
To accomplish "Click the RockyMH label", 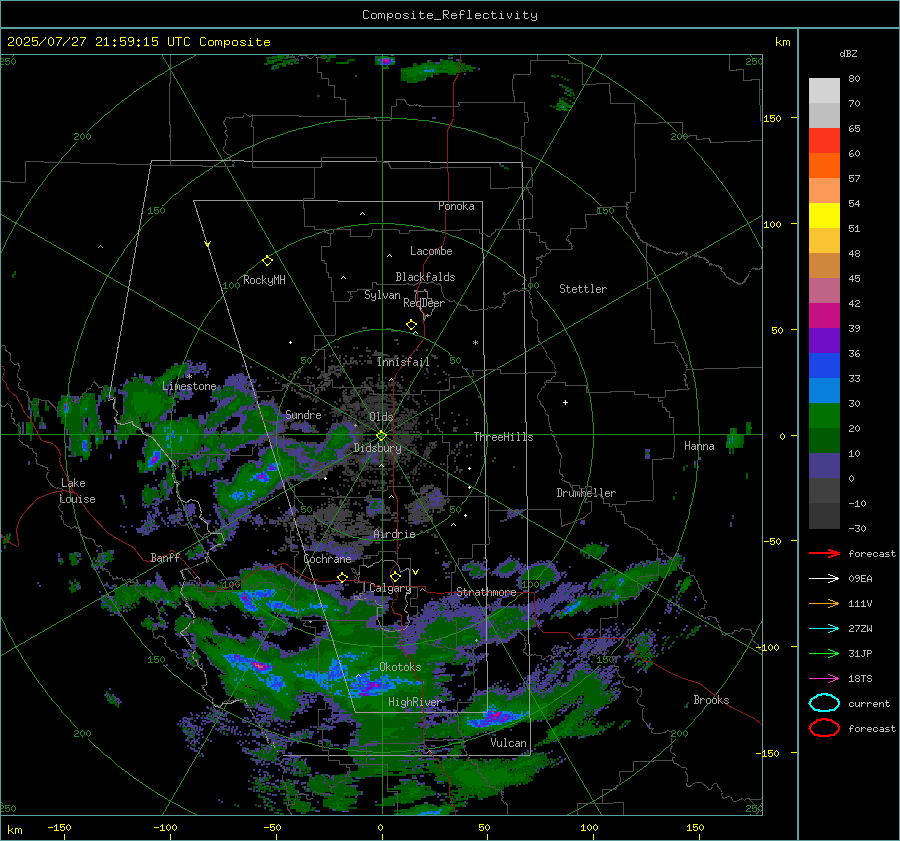I will coord(265,280).
